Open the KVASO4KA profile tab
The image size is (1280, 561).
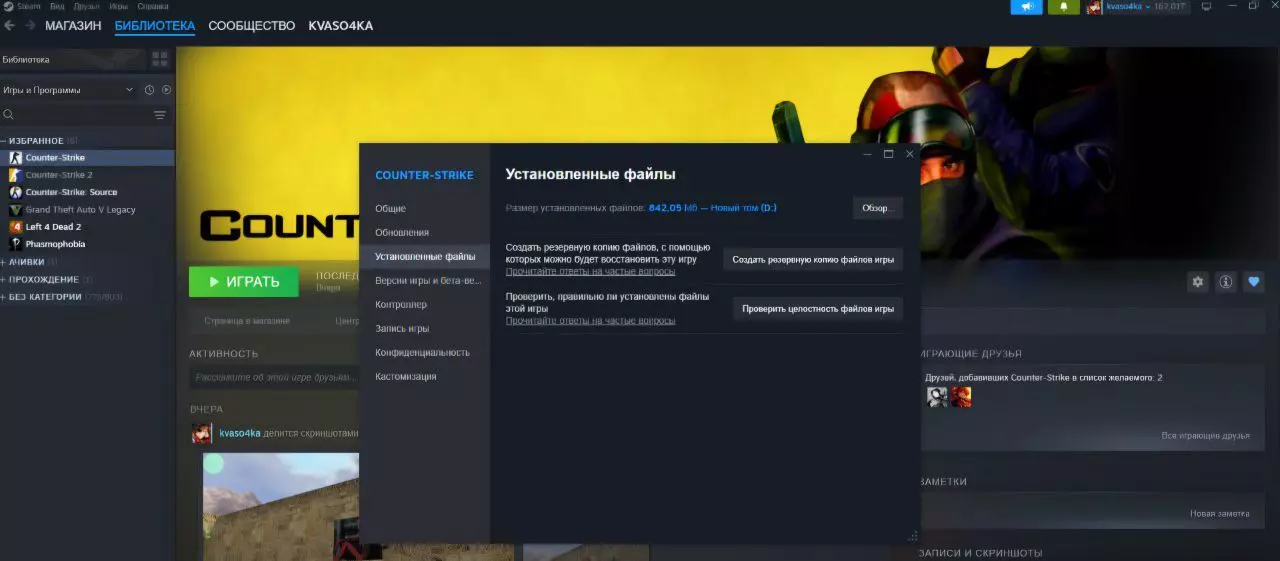coord(341,26)
